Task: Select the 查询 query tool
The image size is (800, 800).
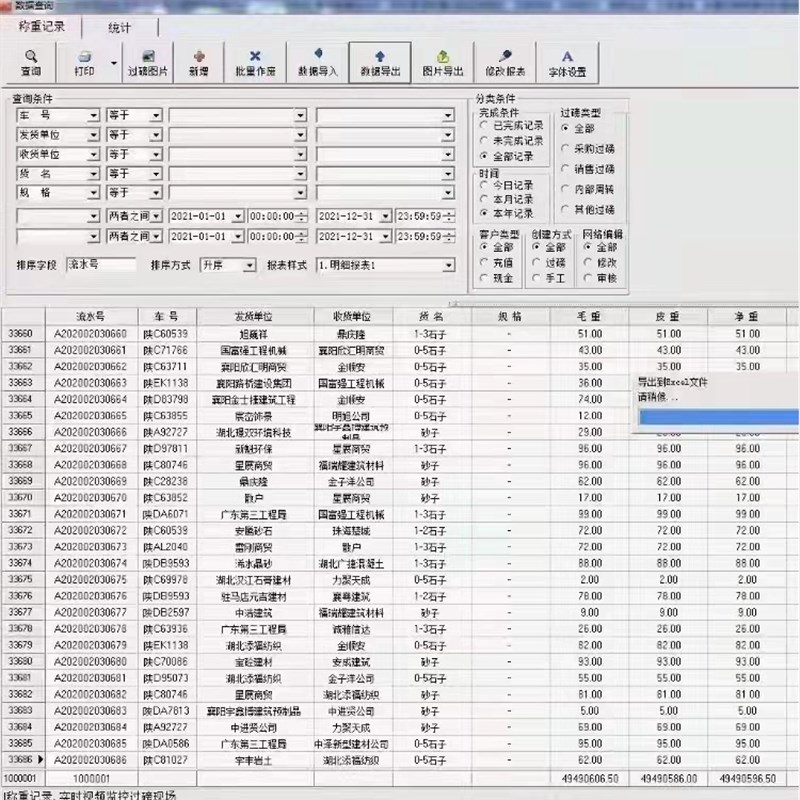Action: click(32, 62)
